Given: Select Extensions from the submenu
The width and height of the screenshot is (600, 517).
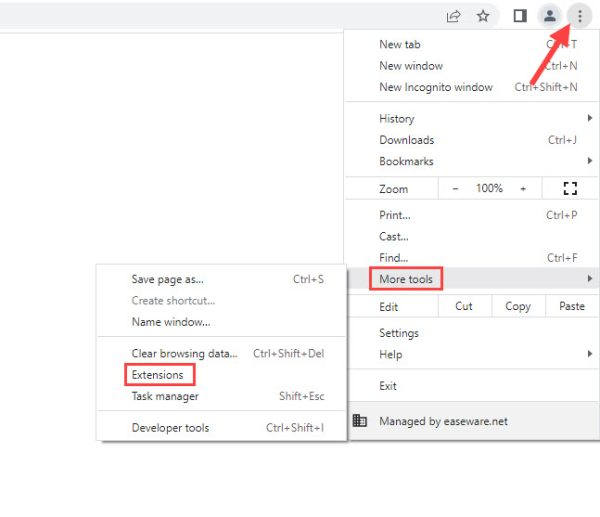Looking at the screenshot, I should [x=158, y=375].
